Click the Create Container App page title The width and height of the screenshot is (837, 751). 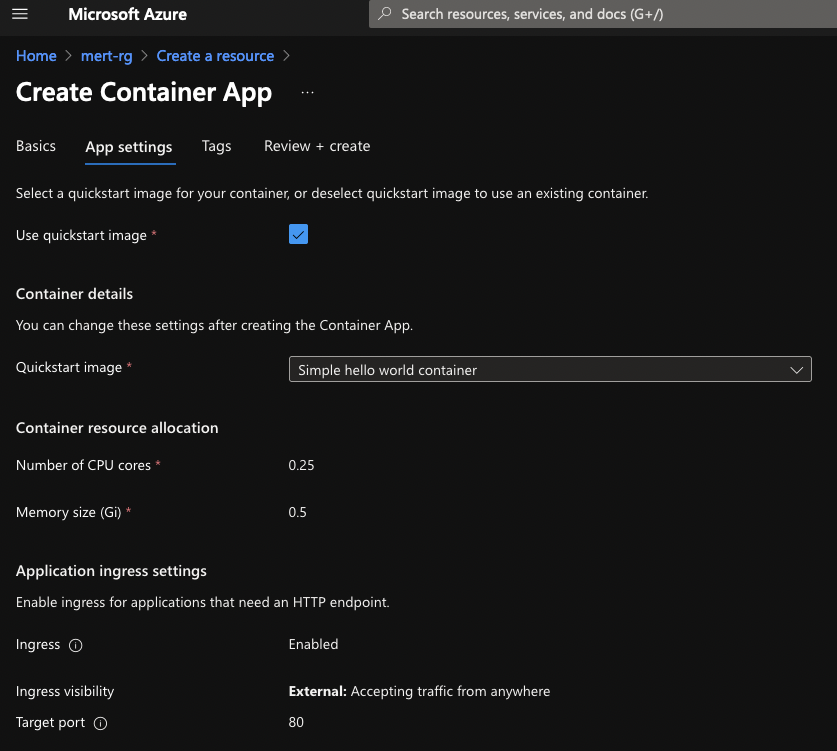pyautogui.click(x=144, y=92)
